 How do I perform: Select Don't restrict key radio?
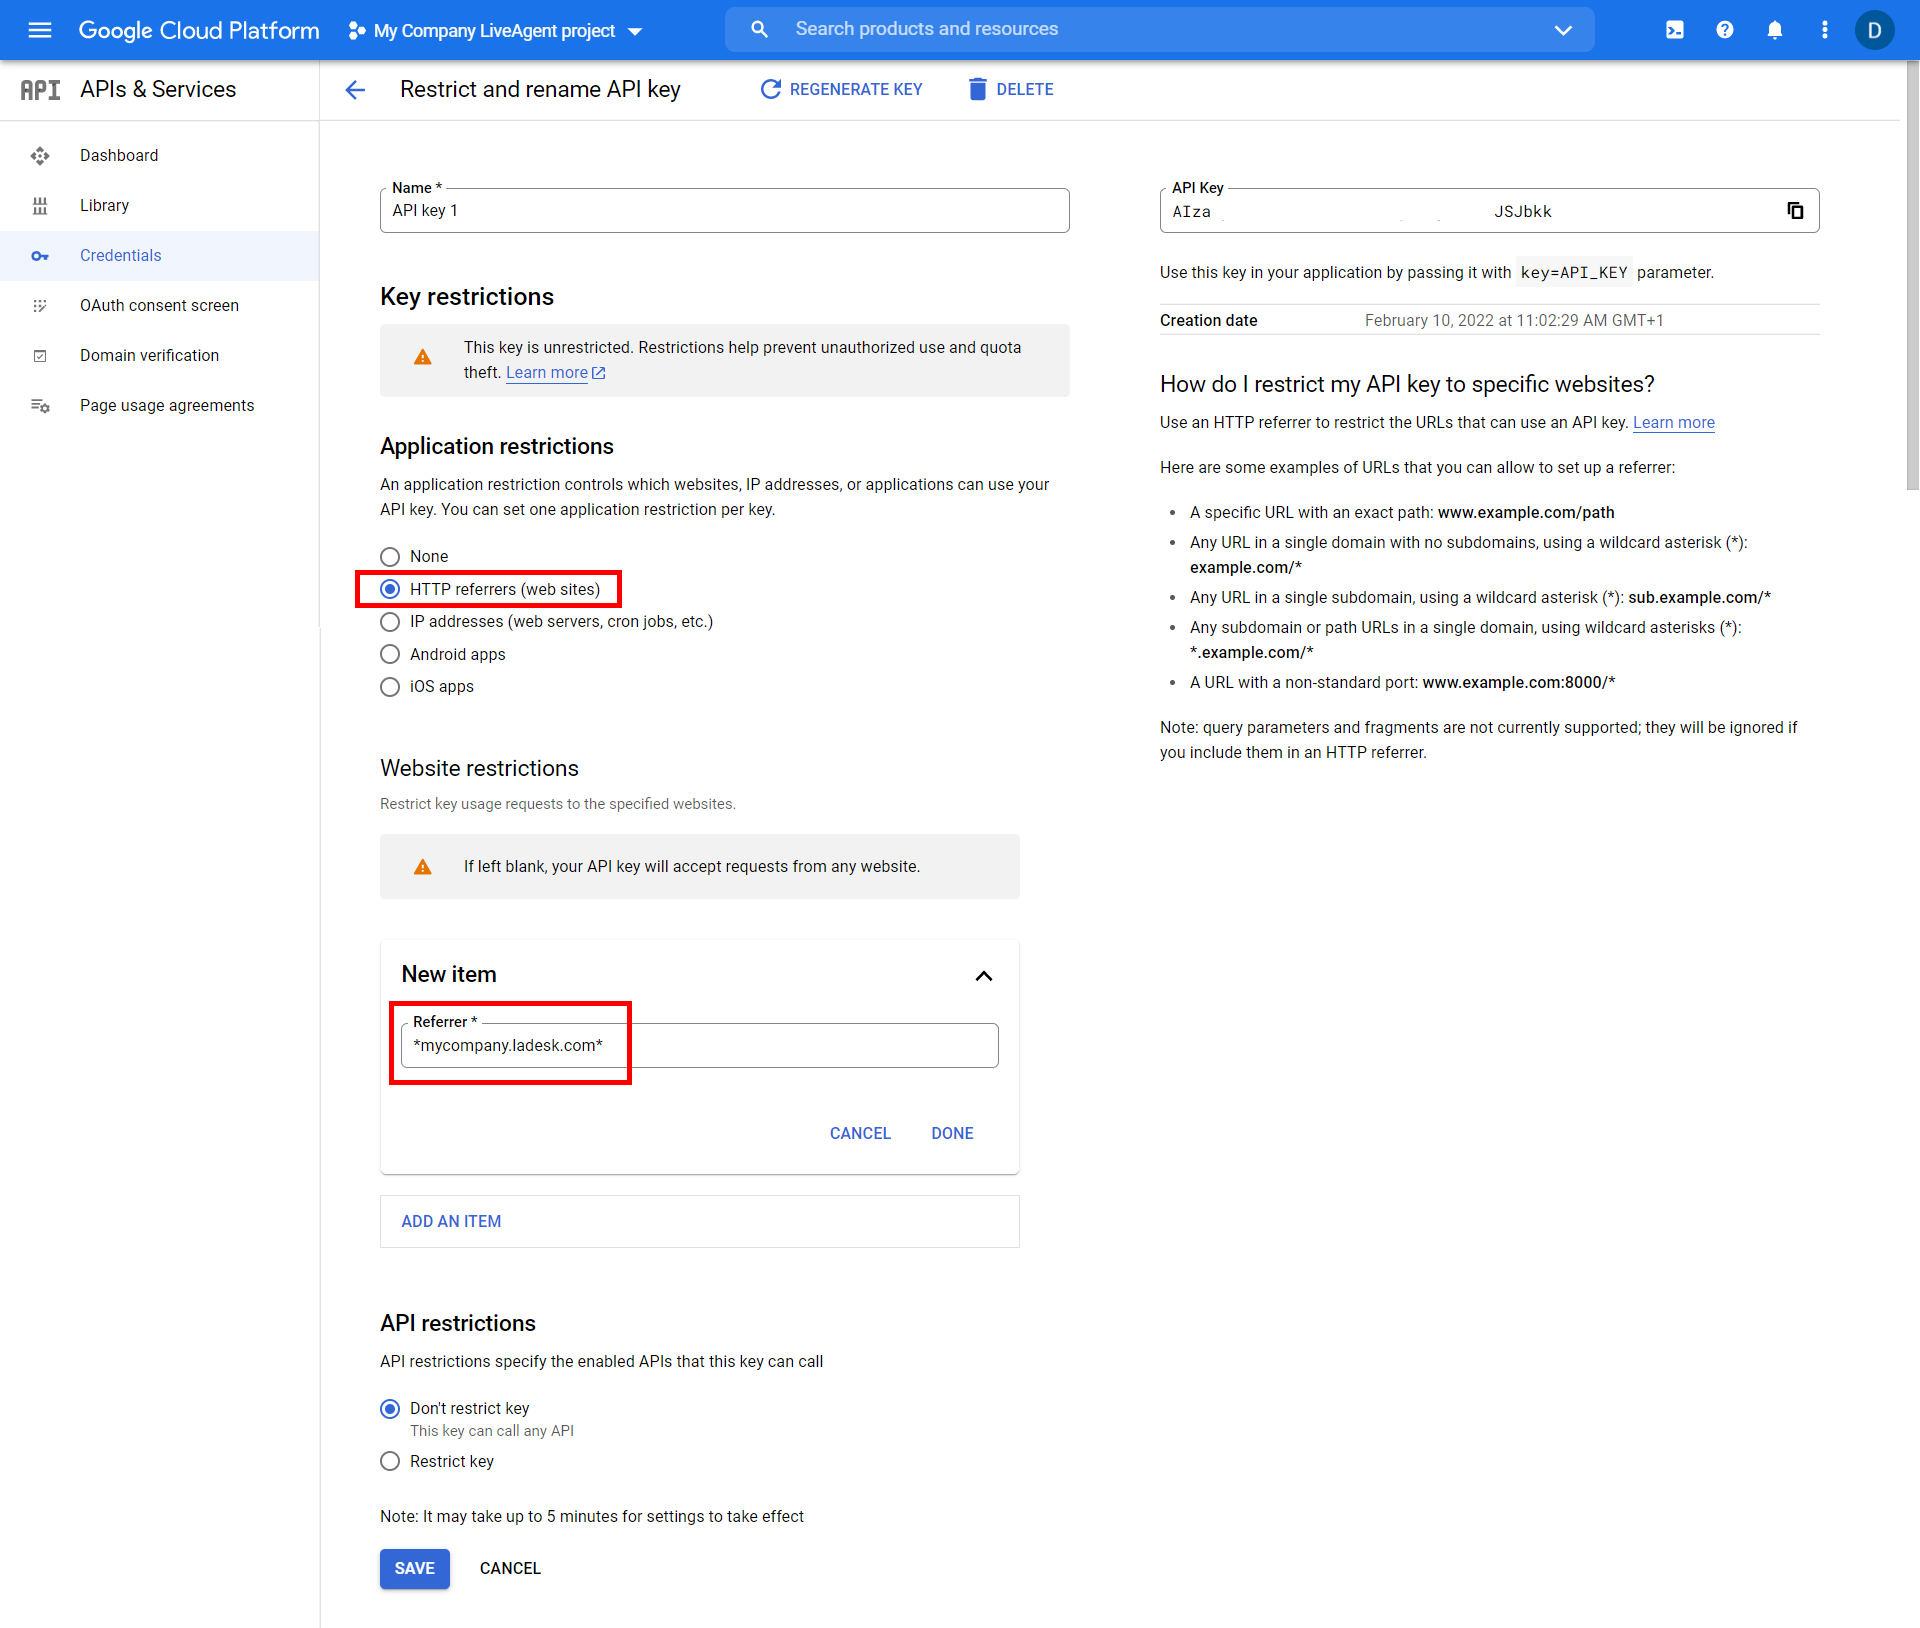390,1408
